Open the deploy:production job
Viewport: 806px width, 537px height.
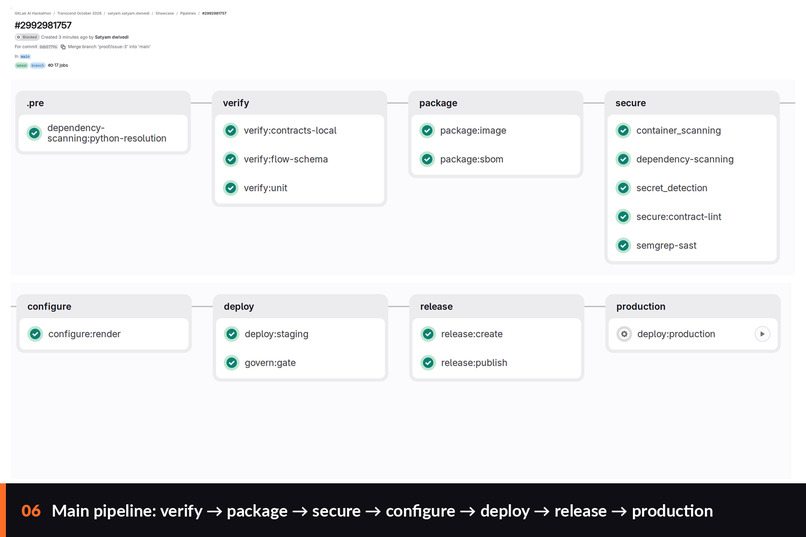[x=676, y=334]
